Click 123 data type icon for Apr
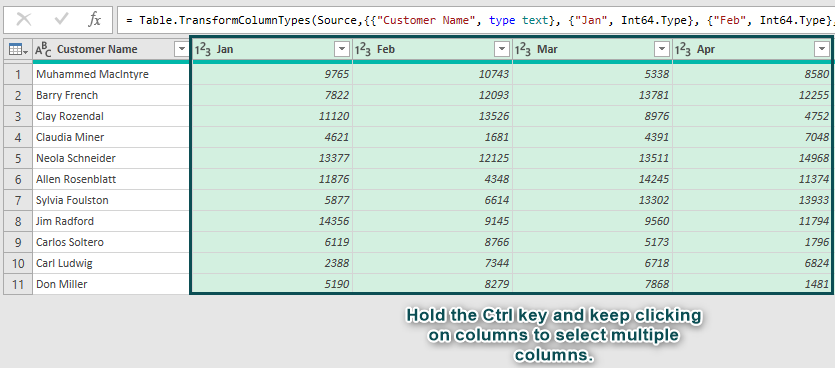The width and height of the screenshot is (835, 368). coord(683,50)
